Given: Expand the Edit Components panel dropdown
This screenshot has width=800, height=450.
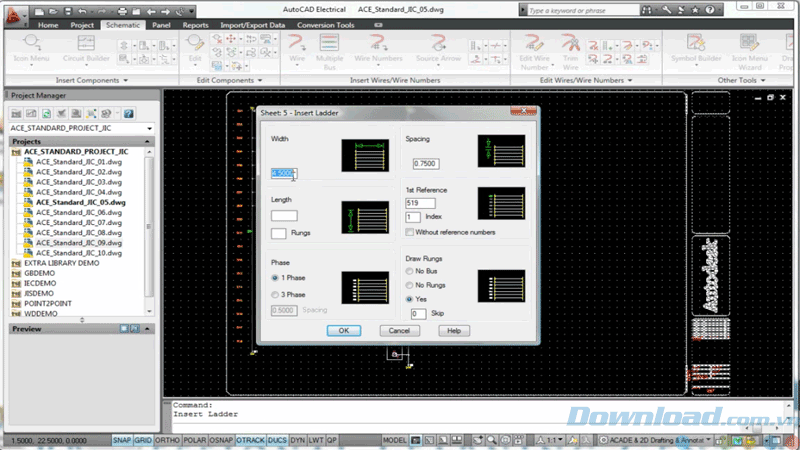Looking at the screenshot, I should point(260,81).
